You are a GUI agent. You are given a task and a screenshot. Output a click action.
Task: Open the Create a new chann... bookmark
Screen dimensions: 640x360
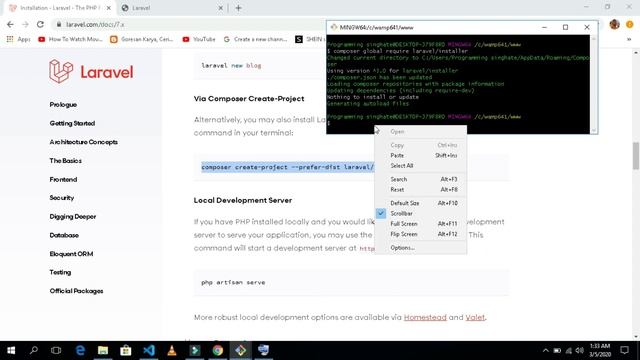click(255, 39)
